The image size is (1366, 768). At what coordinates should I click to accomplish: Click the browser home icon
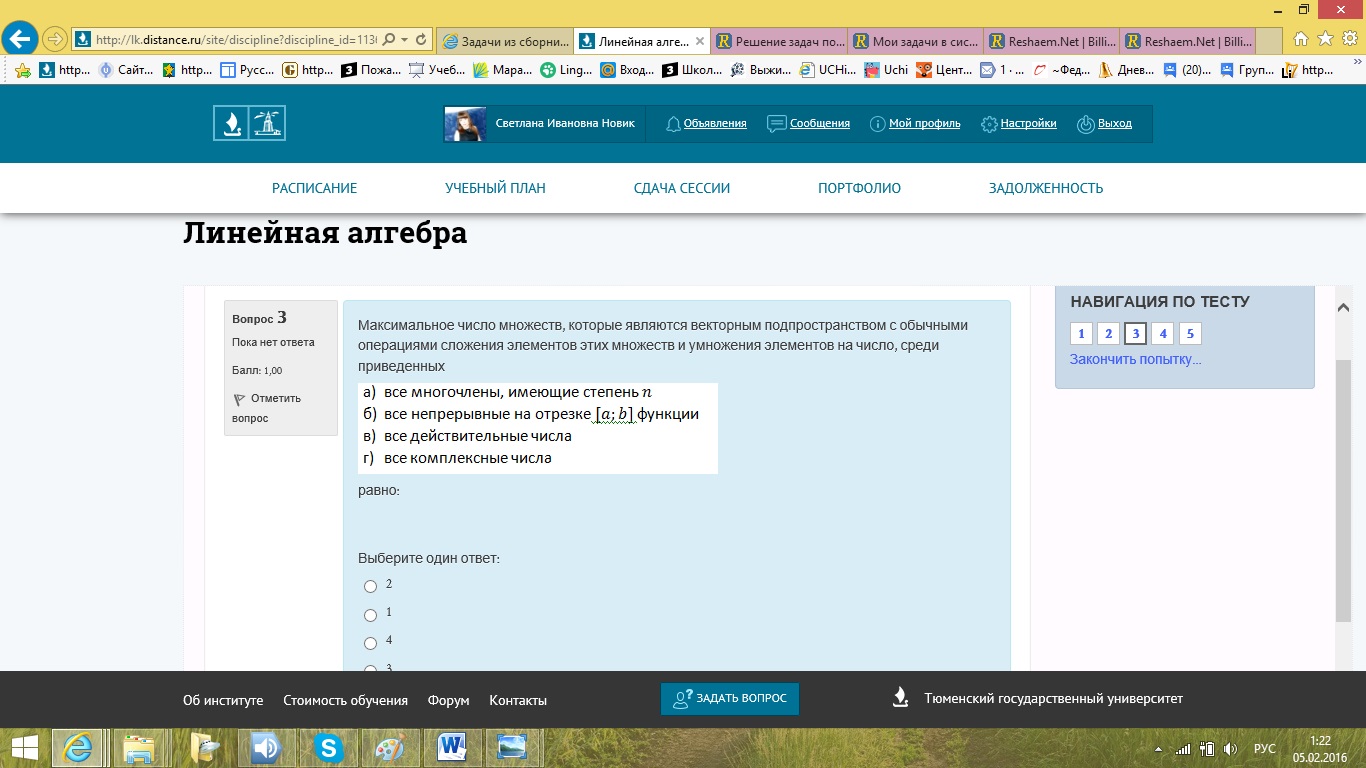1300,39
